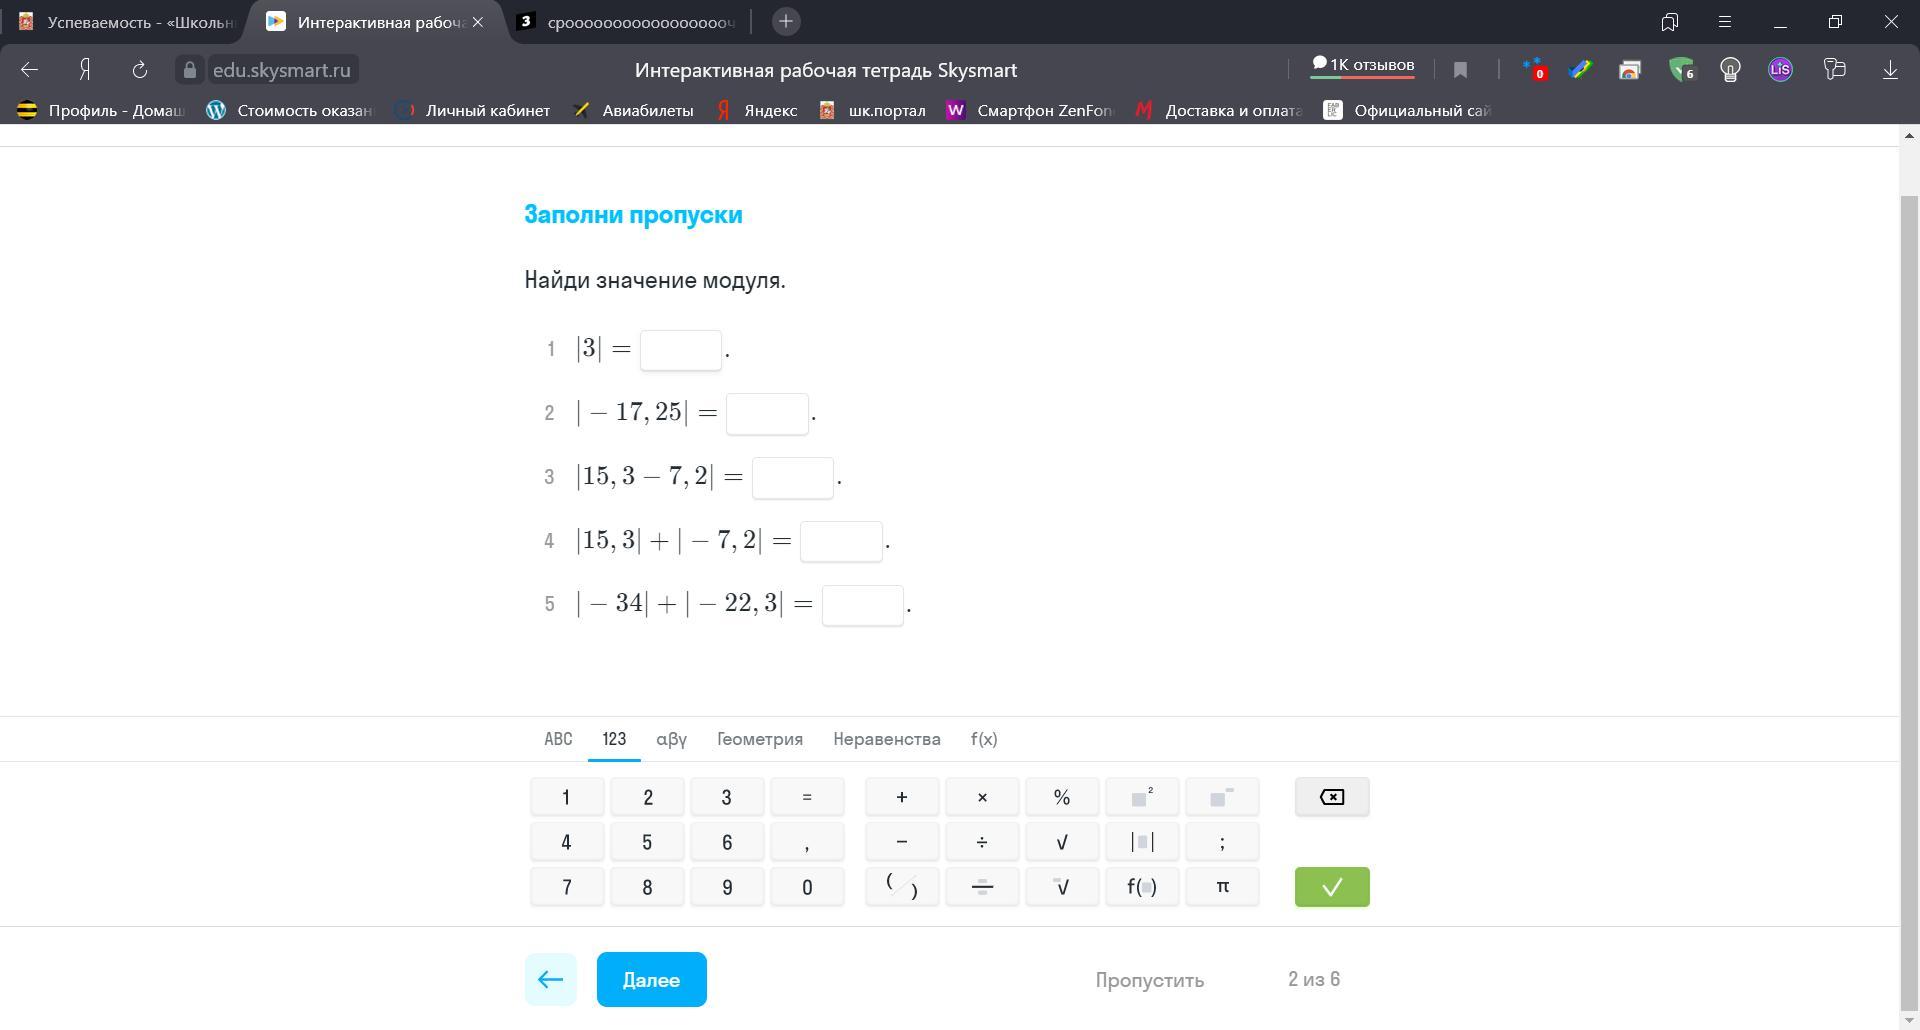Click the 5 key on math keyboard

coord(647,842)
